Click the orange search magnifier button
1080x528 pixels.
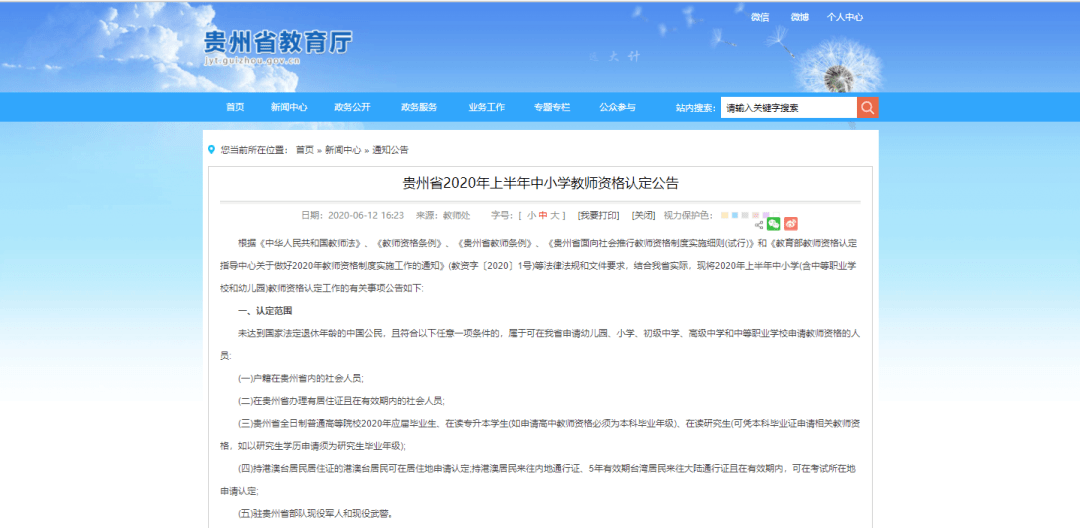868,107
